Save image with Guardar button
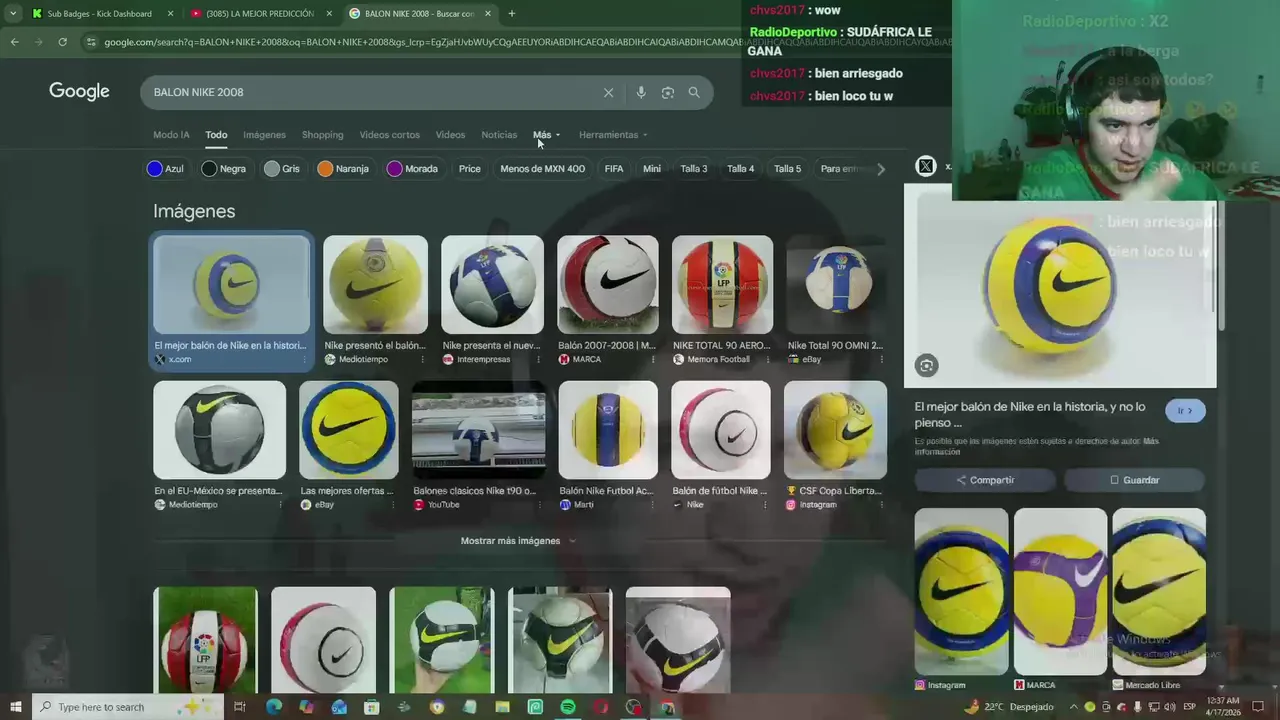The width and height of the screenshot is (1280, 720). (1135, 480)
